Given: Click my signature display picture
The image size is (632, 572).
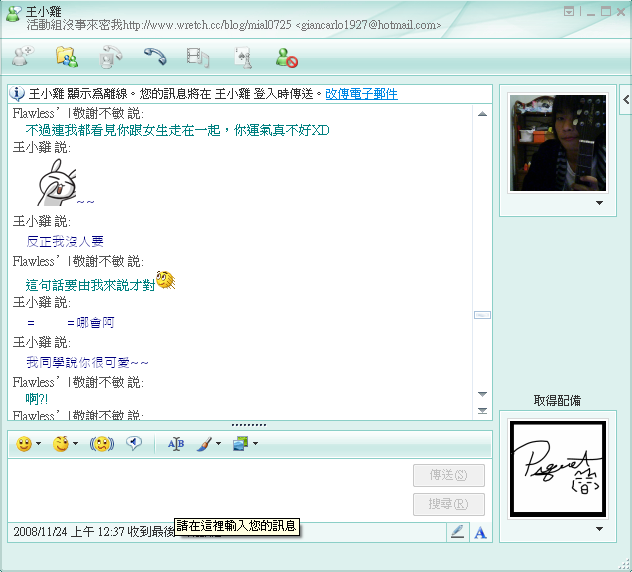Looking at the screenshot, I should click(x=558, y=469).
